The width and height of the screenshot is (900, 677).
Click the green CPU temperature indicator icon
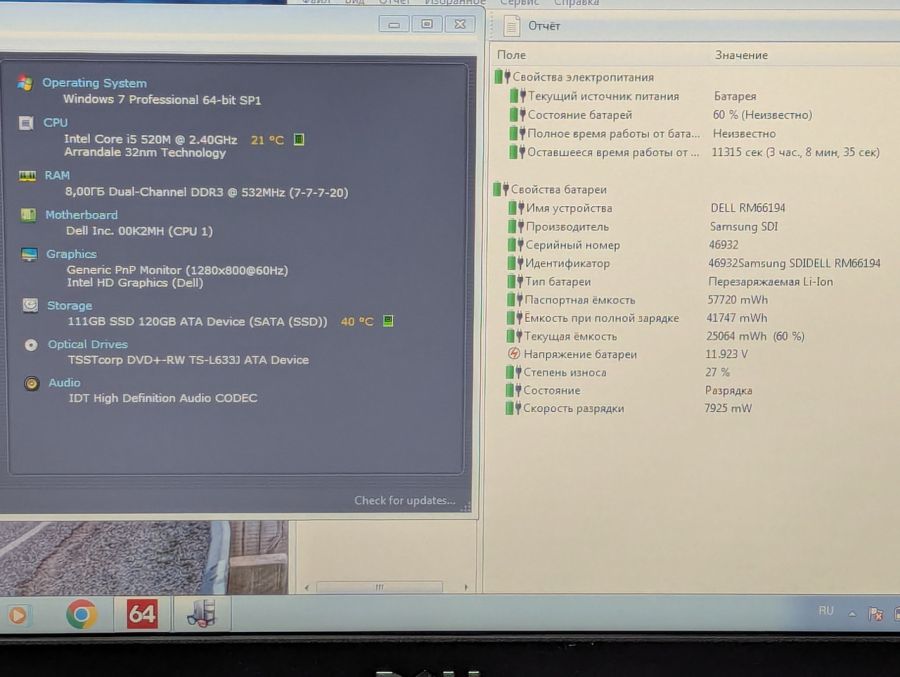point(298,140)
